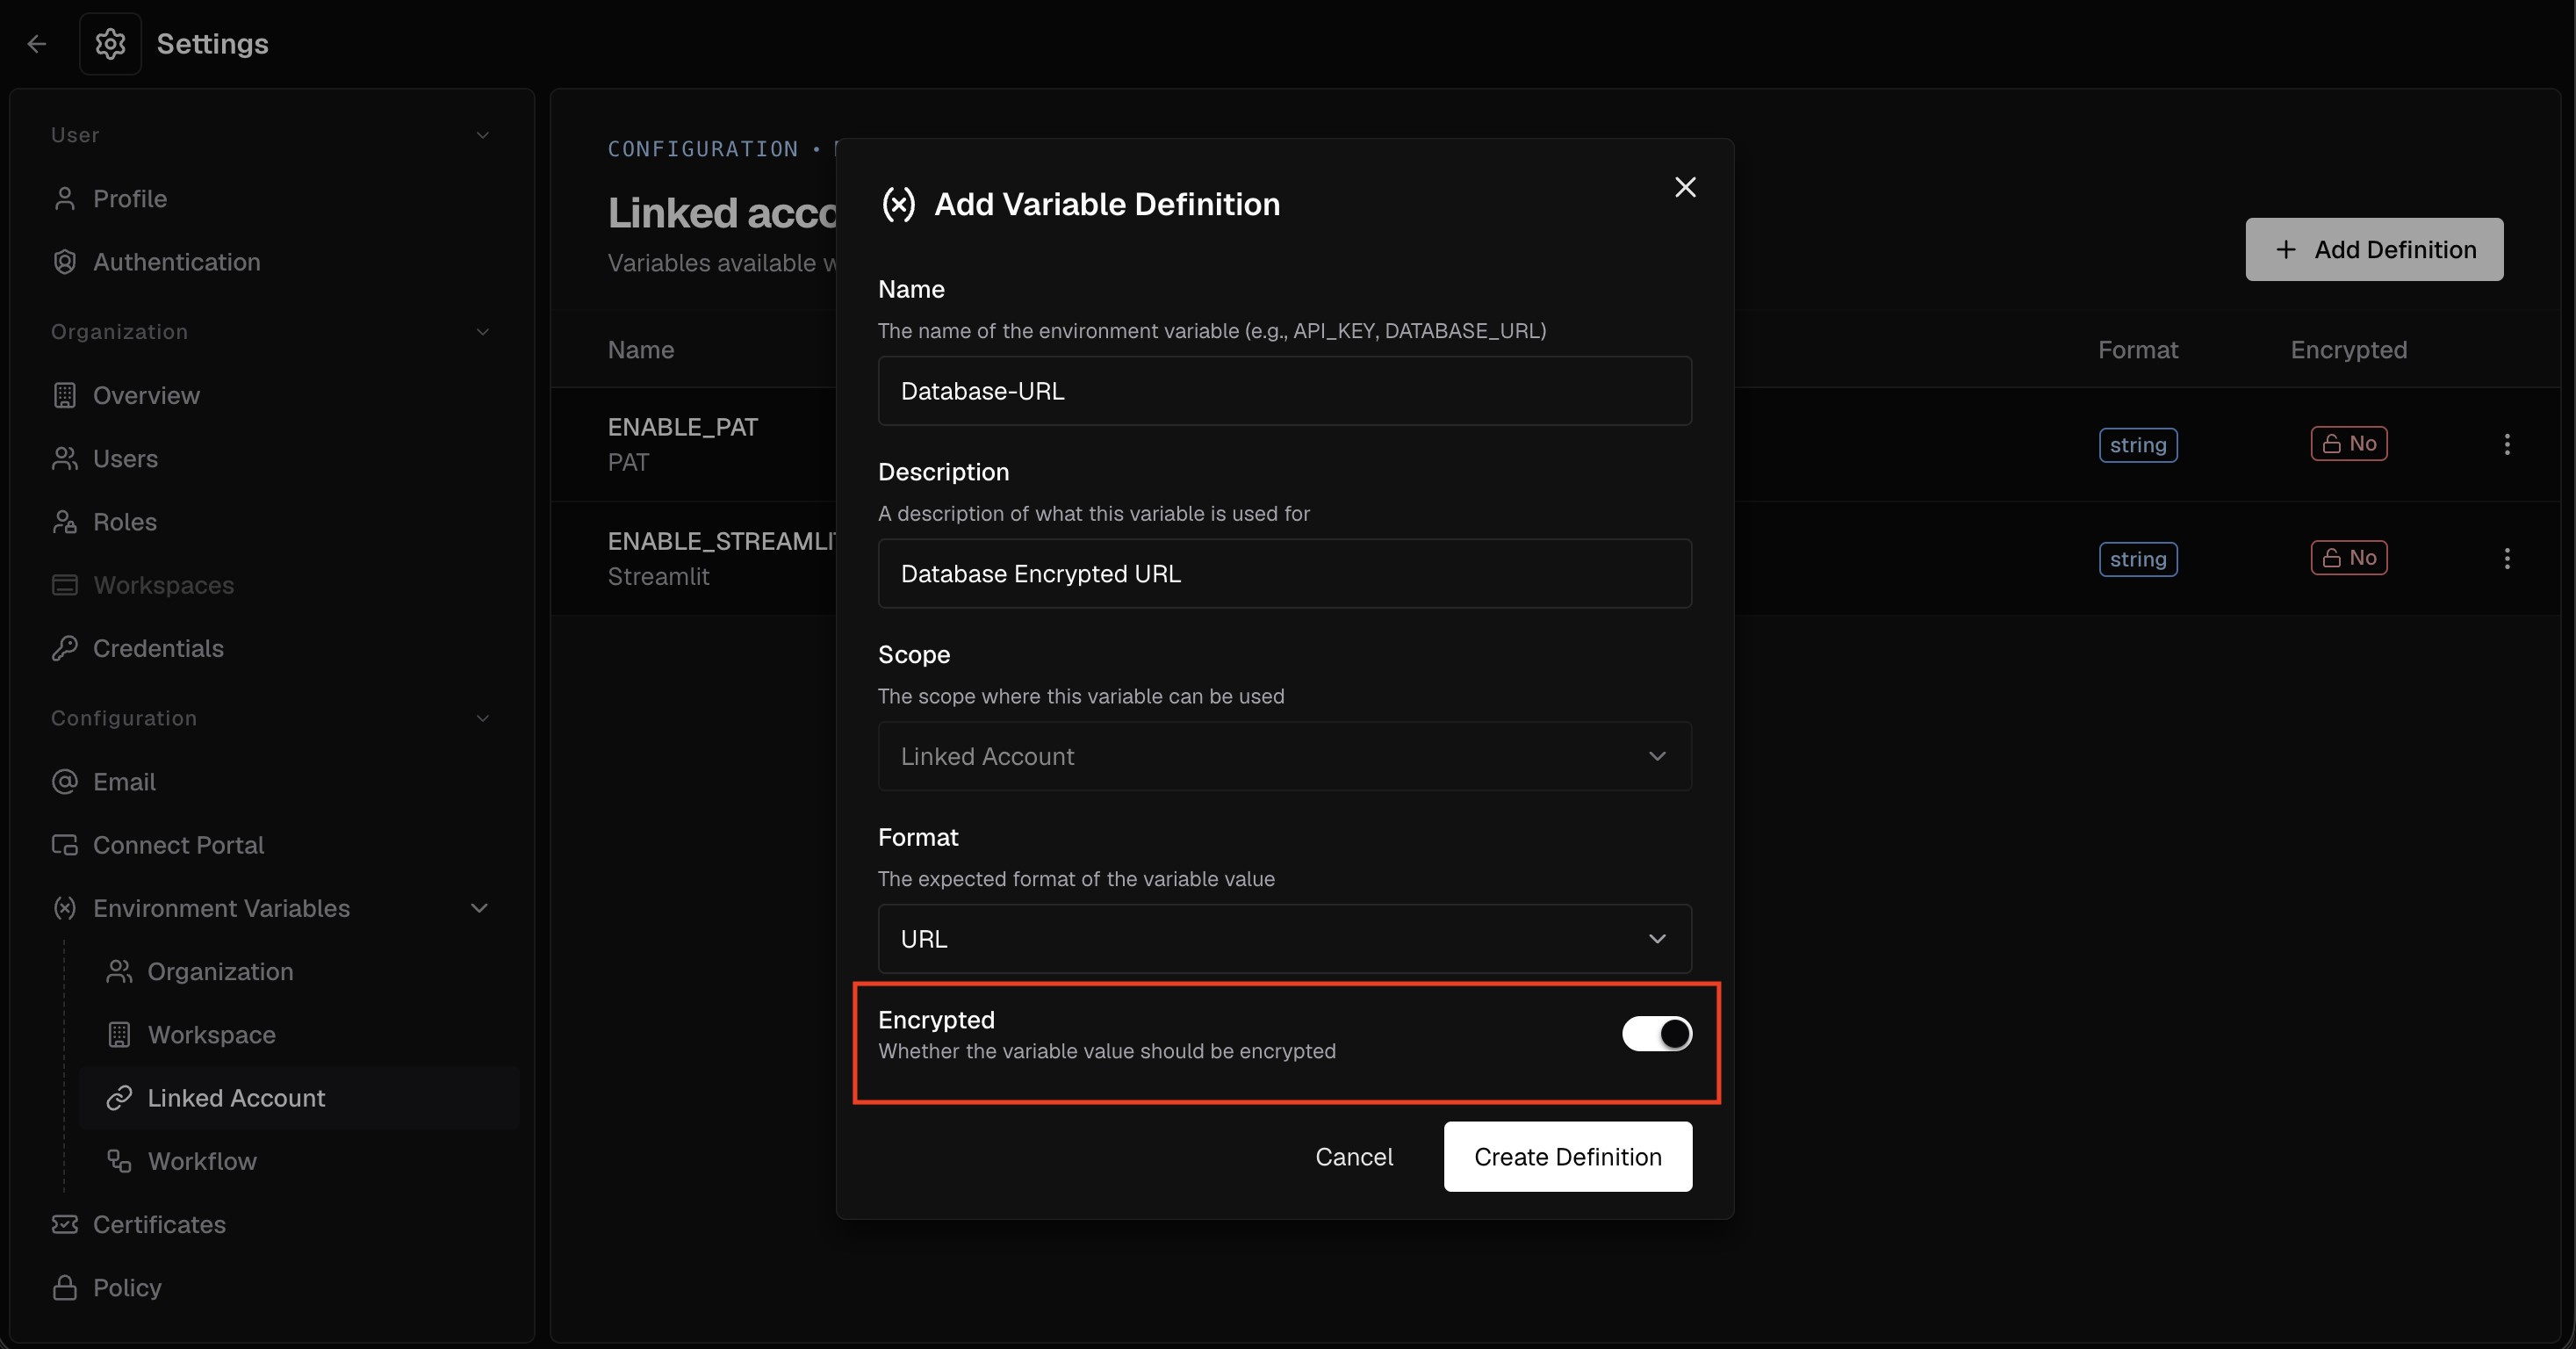Click the Credentials key icon
The height and width of the screenshot is (1349, 2576).
click(x=65, y=648)
